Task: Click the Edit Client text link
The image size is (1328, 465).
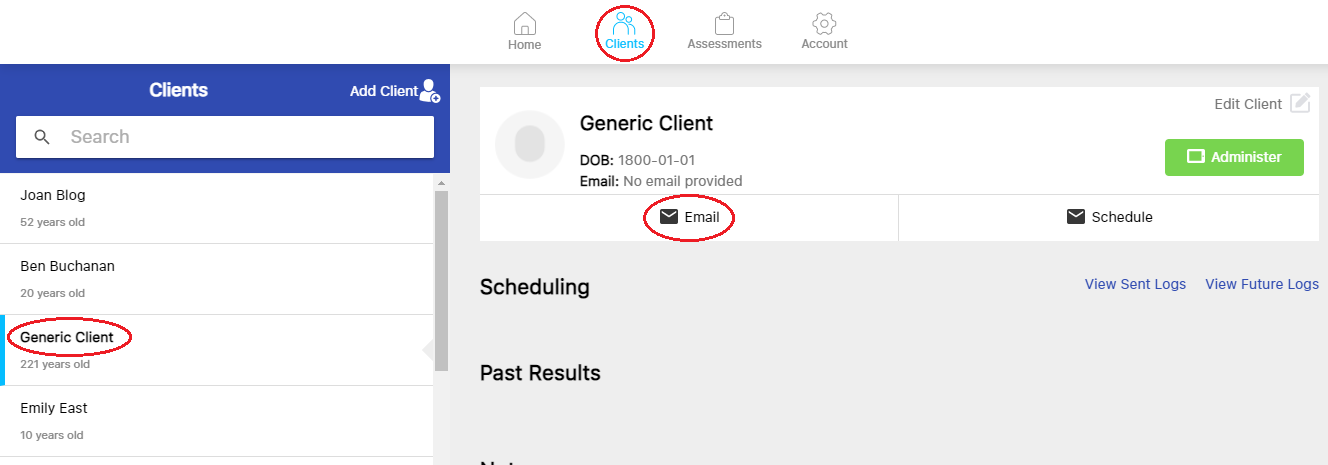Action: pyautogui.click(x=1248, y=104)
